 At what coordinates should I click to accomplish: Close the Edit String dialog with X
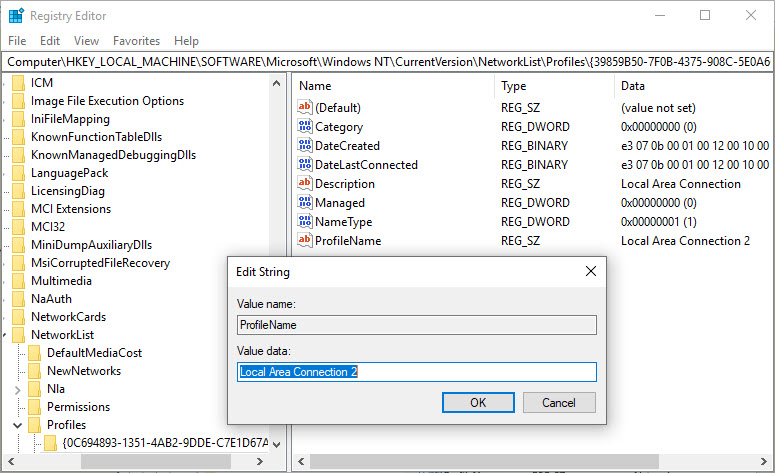pos(591,271)
